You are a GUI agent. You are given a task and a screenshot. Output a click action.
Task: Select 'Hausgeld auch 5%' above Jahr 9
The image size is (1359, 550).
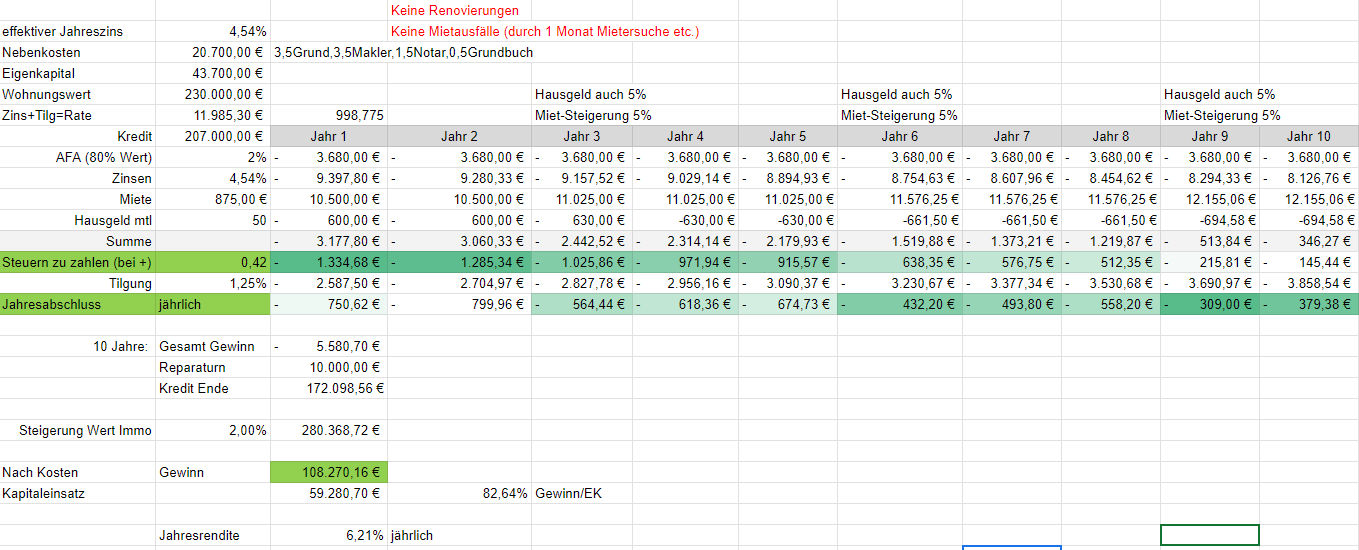point(1219,95)
